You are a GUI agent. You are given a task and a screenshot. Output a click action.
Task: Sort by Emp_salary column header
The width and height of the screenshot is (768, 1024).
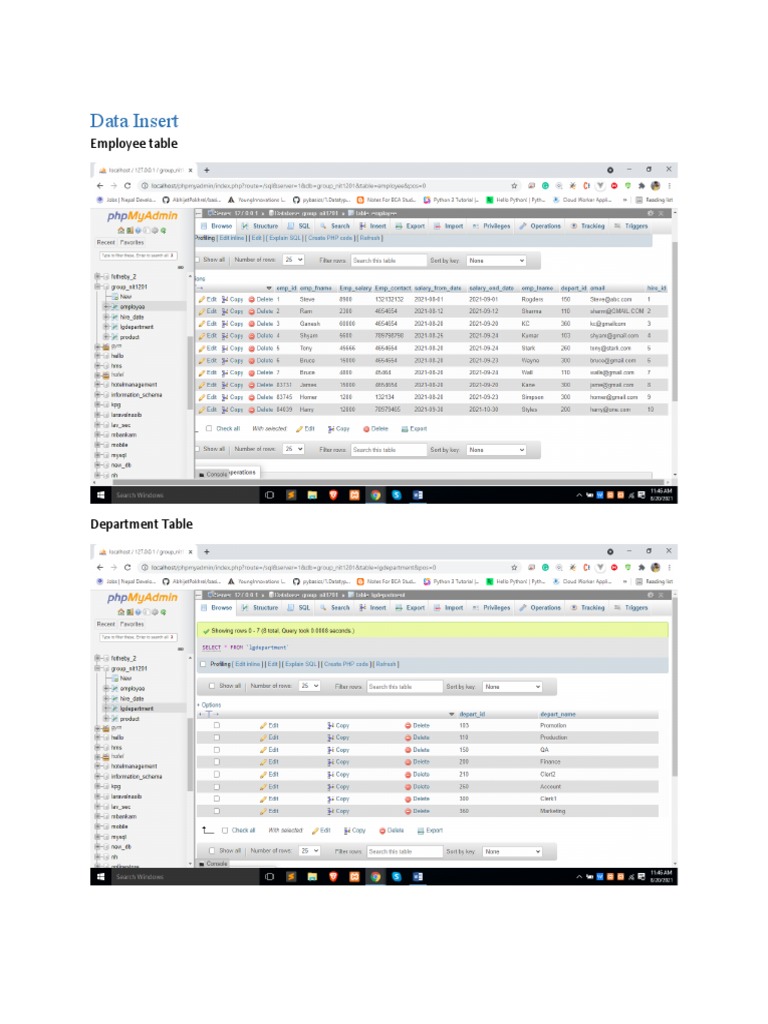[355, 288]
